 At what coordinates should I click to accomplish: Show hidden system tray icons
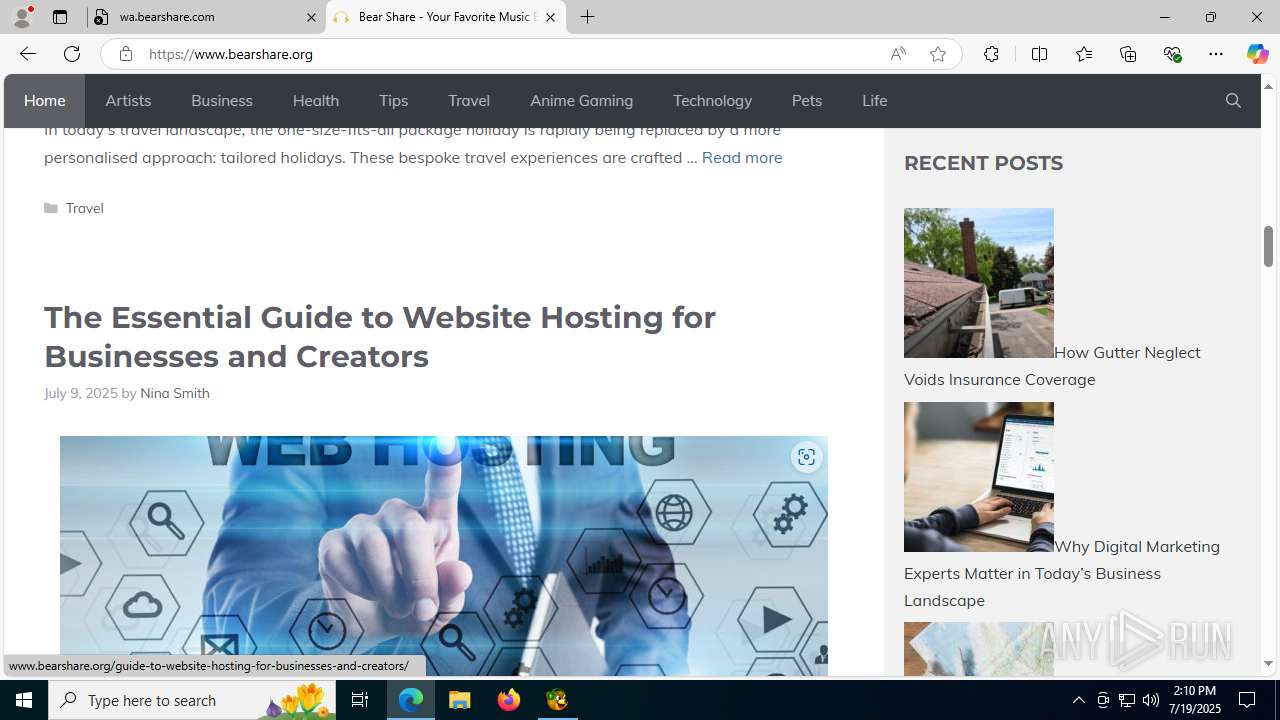pyautogui.click(x=1078, y=700)
